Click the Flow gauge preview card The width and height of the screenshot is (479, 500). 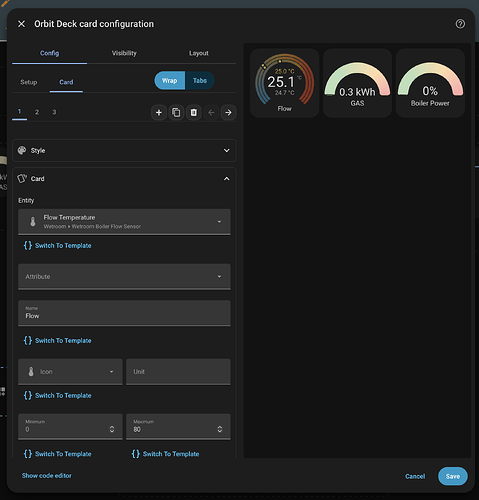click(x=285, y=83)
